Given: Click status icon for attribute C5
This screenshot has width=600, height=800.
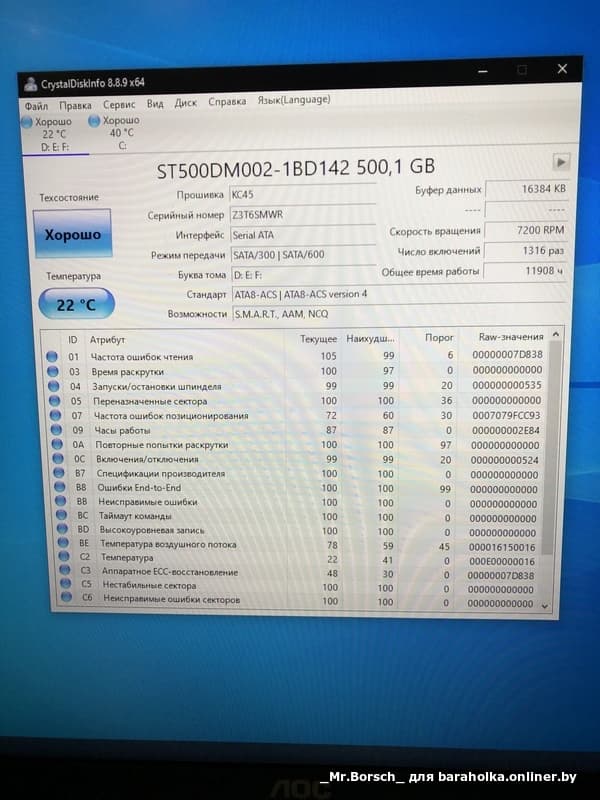Looking at the screenshot, I should click(x=66, y=585).
